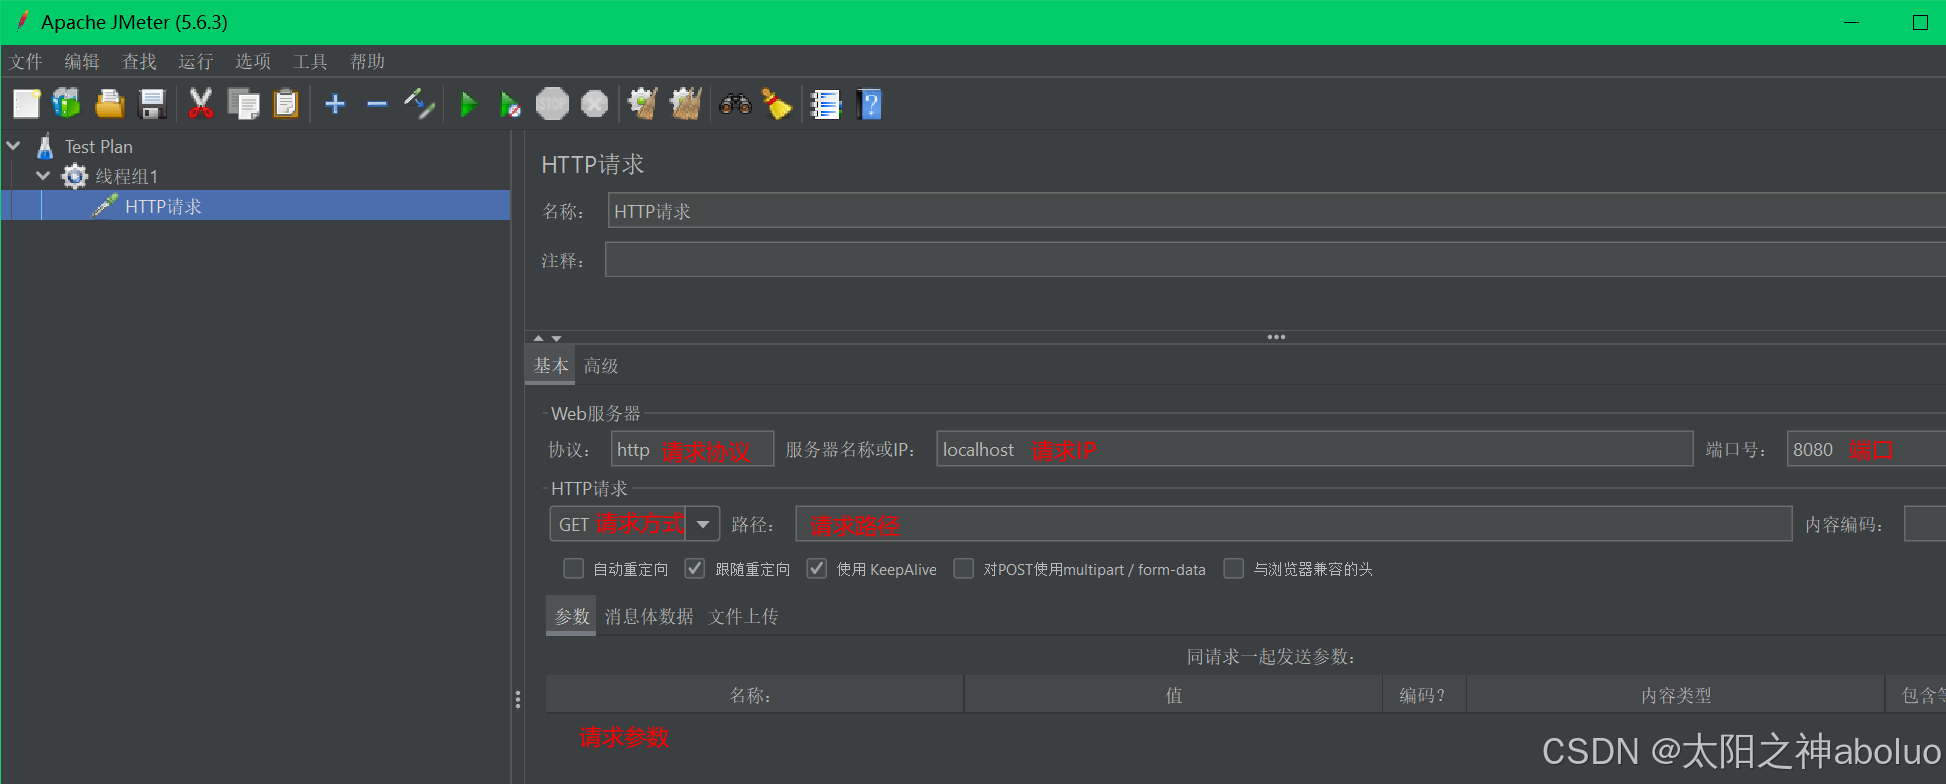
Task: Click the 路径 path input field
Action: [x=1293, y=524]
